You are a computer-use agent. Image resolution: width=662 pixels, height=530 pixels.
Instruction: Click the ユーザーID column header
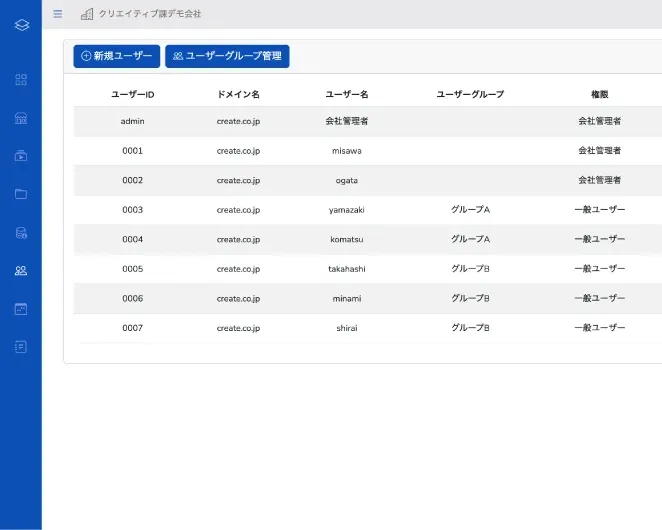tap(132, 94)
